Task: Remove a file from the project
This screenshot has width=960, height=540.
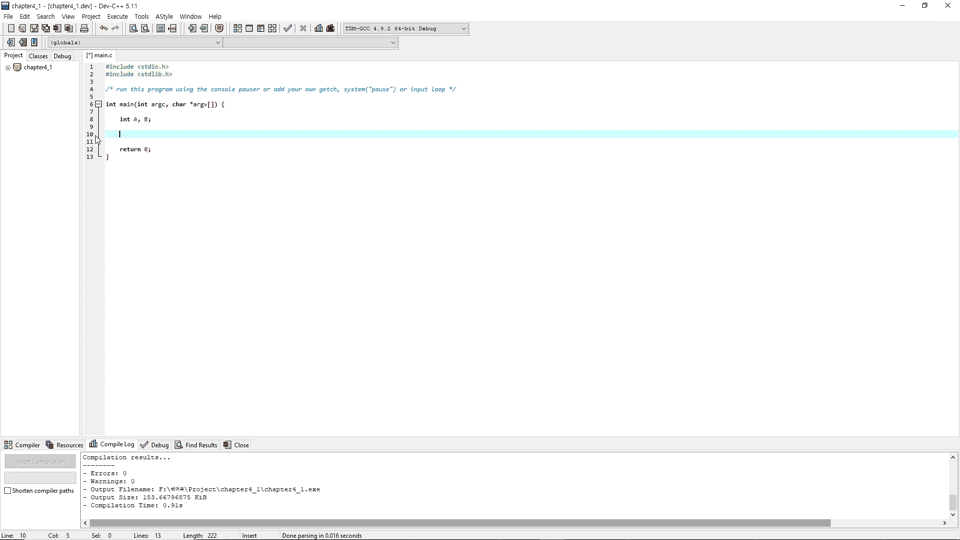Action: [x=203, y=28]
